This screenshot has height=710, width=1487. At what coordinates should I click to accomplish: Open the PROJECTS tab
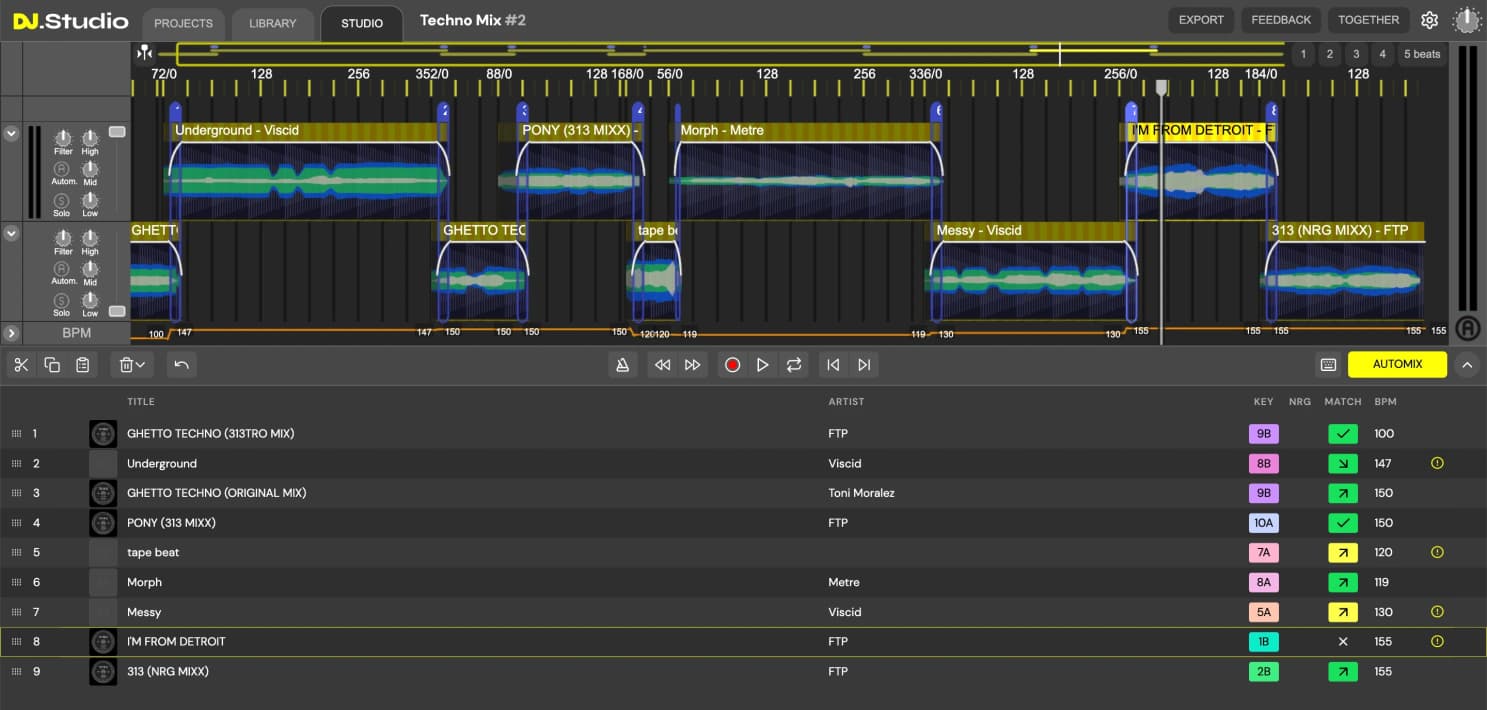183,23
